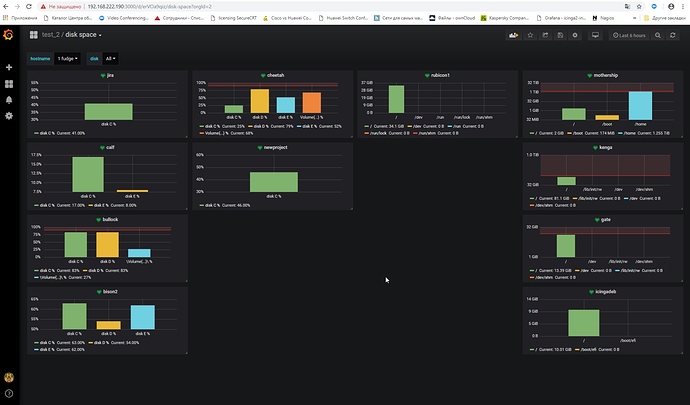Open the Dashboards icon in the sidebar
Image resolution: width=690 pixels, height=405 pixels.
pos(9,83)
